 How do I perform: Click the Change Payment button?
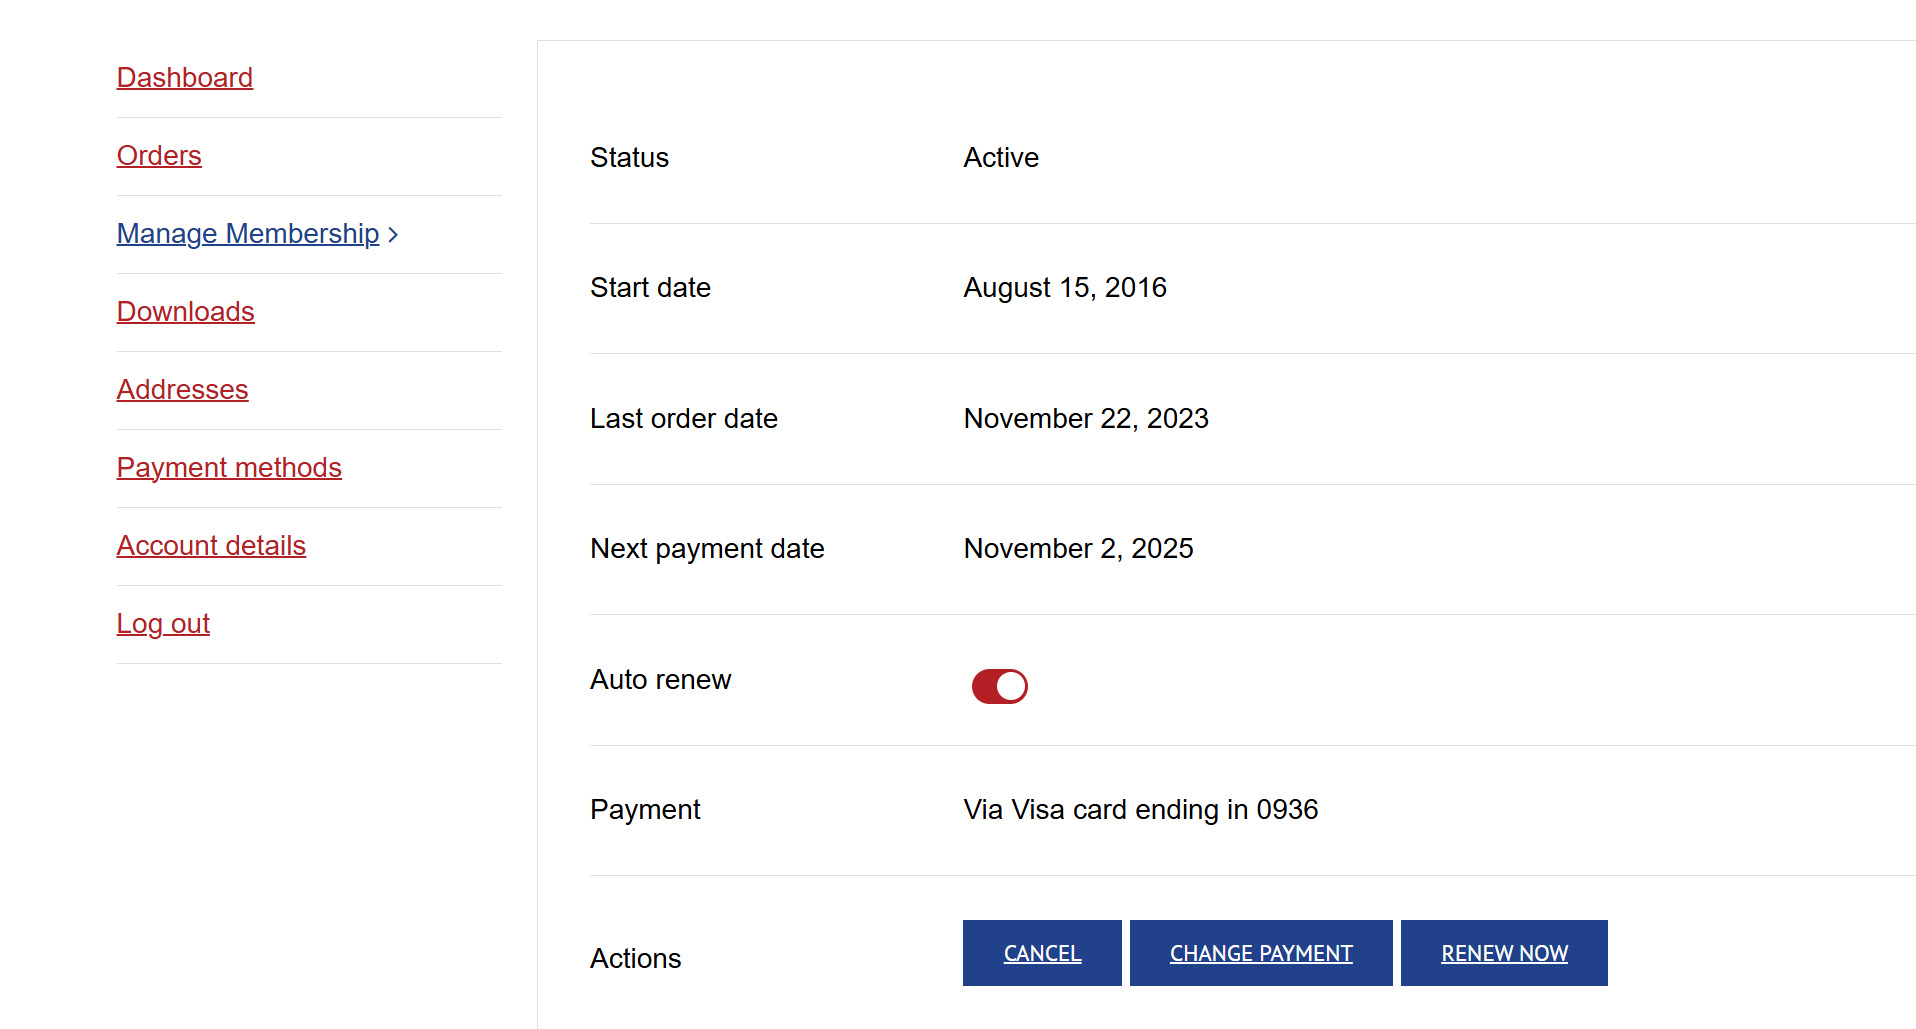coord(1260,953)
